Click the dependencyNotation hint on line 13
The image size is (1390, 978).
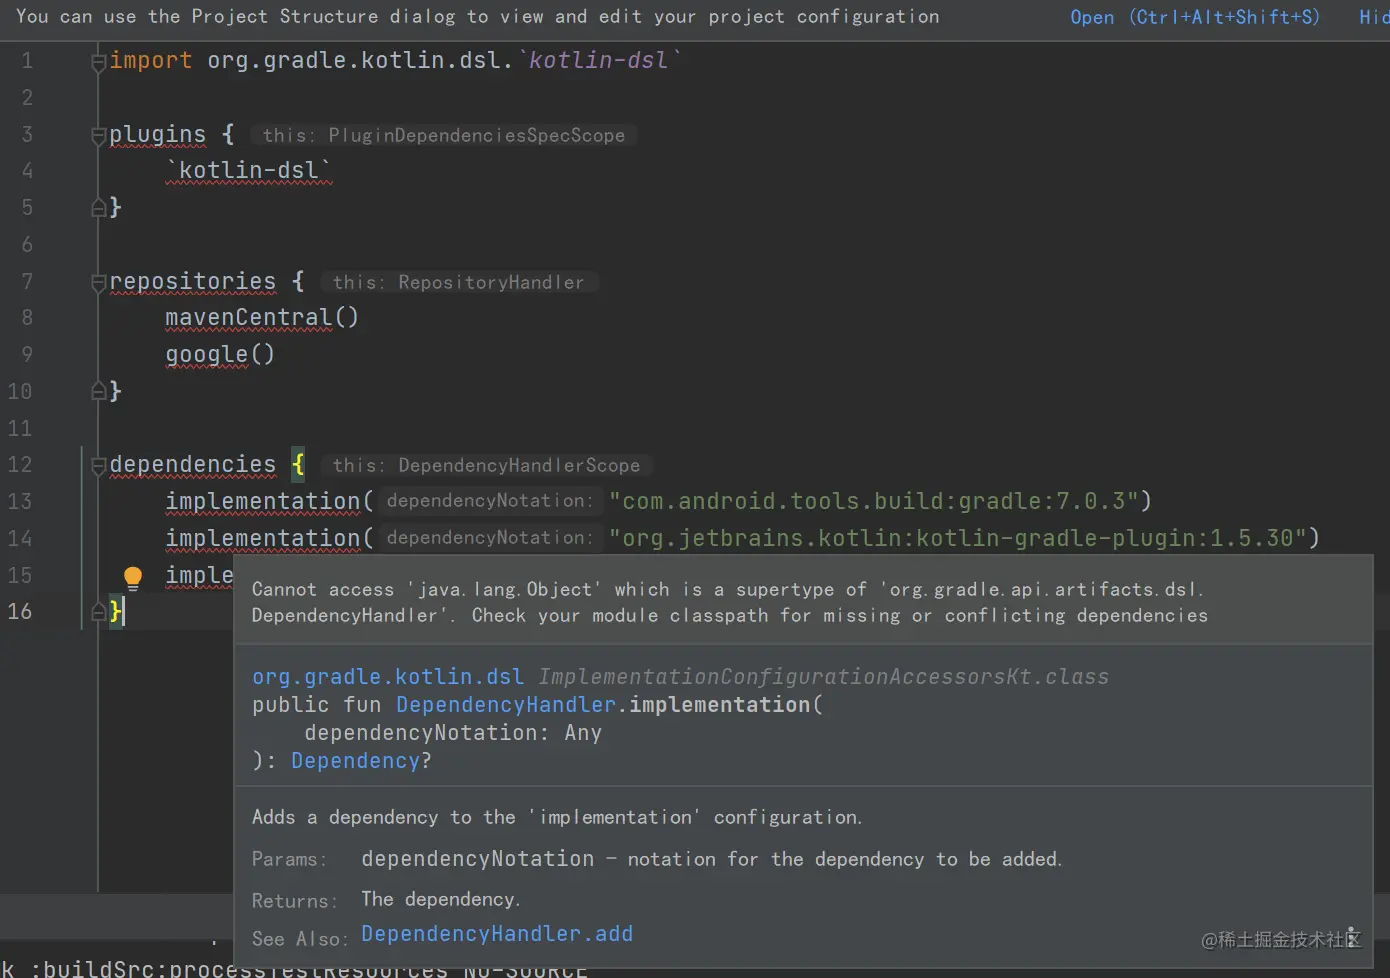click(x=490, y=501)
